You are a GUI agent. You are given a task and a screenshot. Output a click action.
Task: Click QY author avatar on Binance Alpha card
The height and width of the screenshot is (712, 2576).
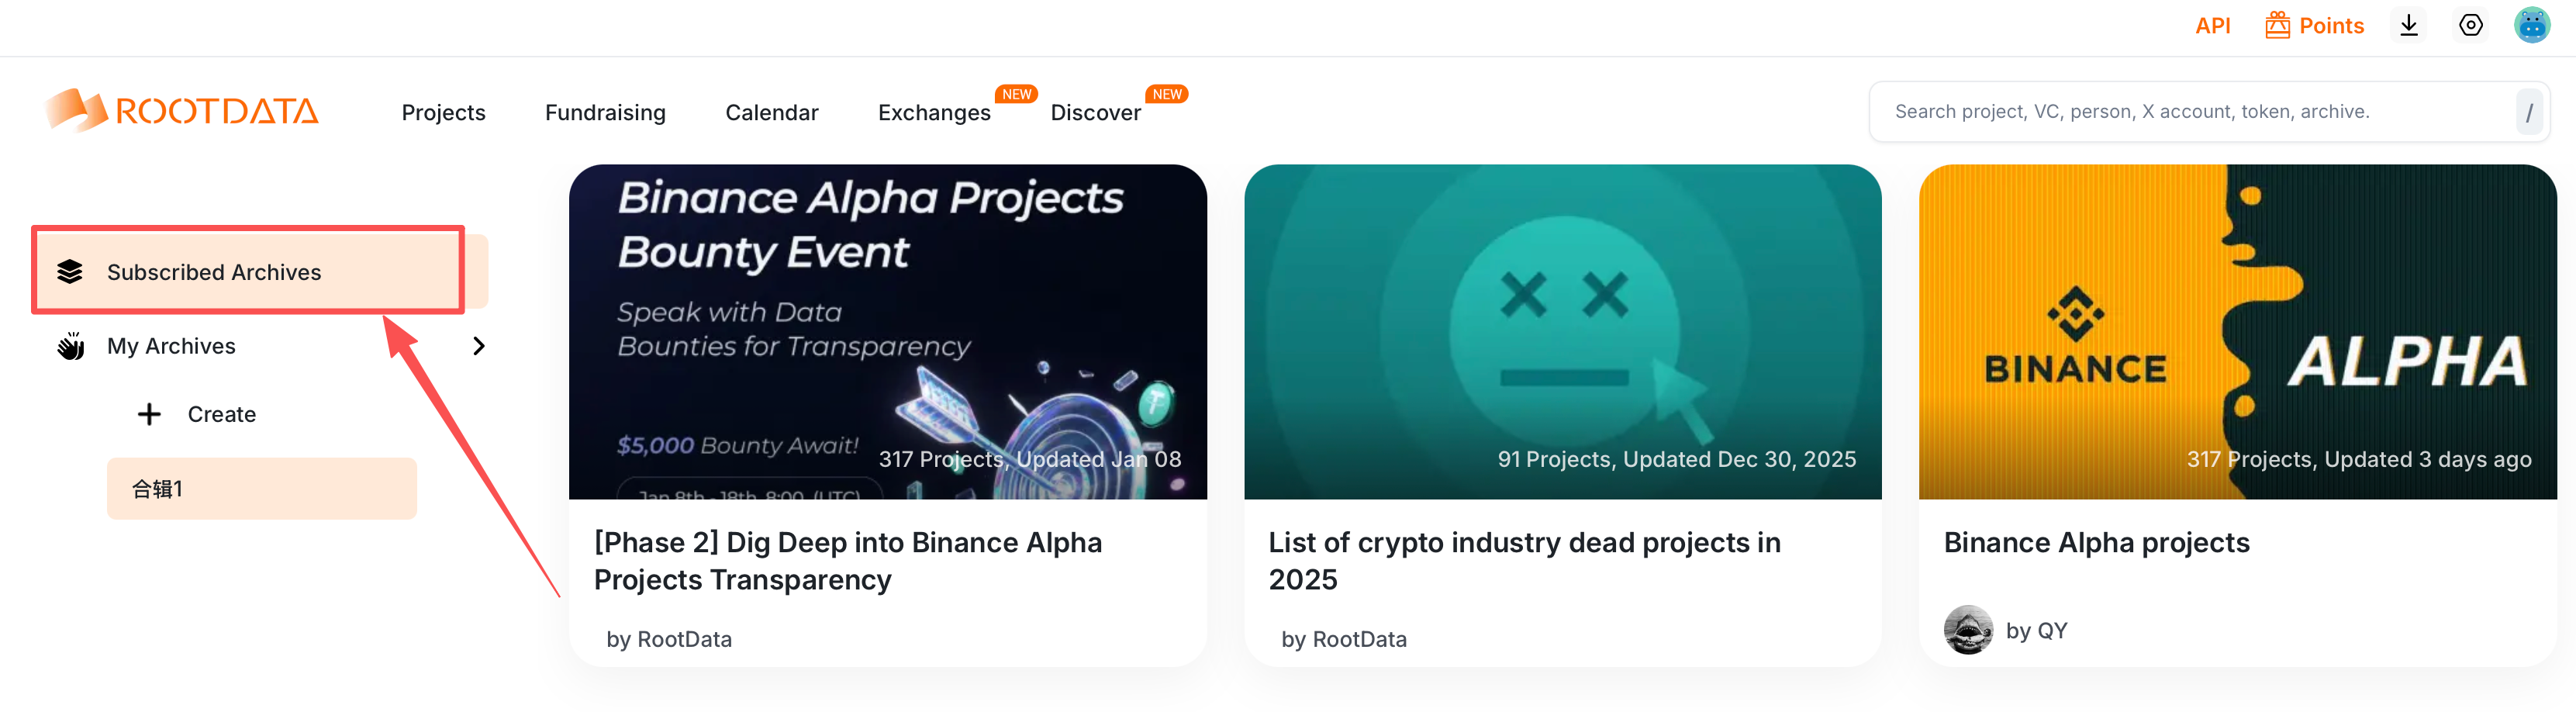[x=1967, y=630]
